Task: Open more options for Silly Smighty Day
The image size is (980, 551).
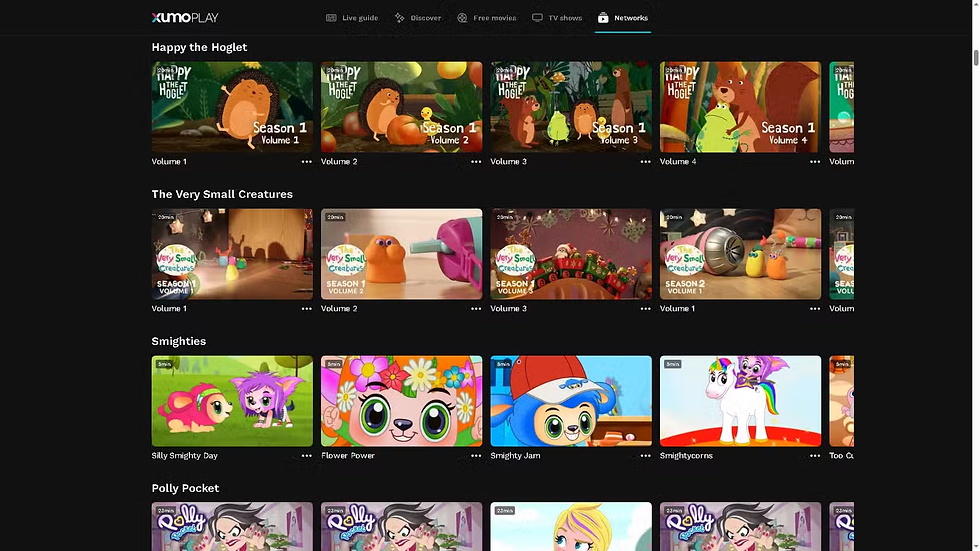Action: [306, 456]
